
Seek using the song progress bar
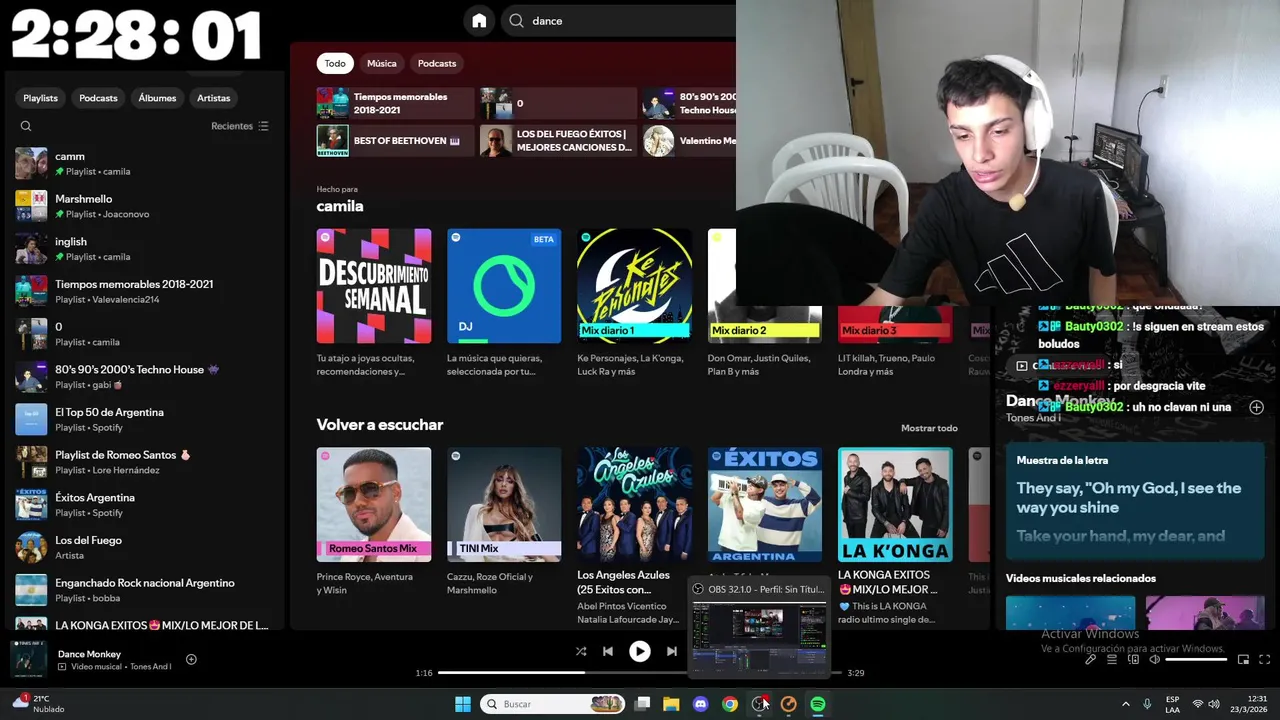click(x=639, y=673)
